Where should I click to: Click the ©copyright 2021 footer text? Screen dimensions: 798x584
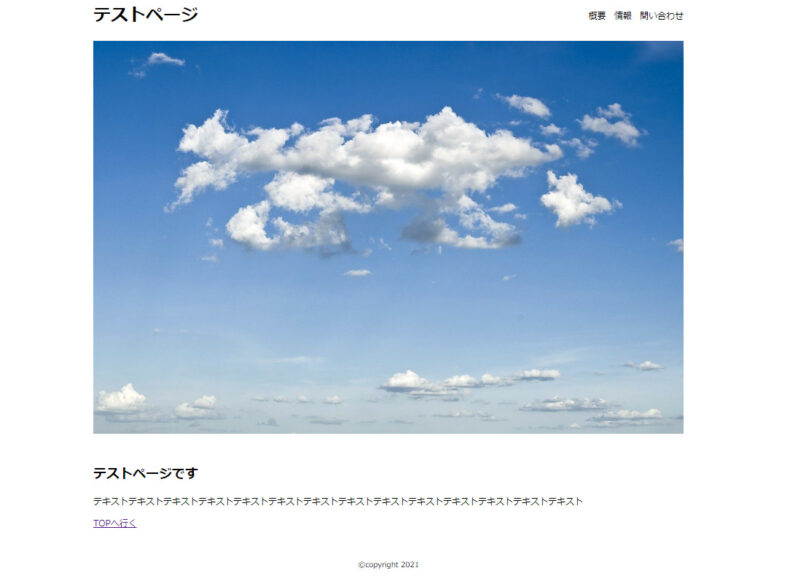388,564
